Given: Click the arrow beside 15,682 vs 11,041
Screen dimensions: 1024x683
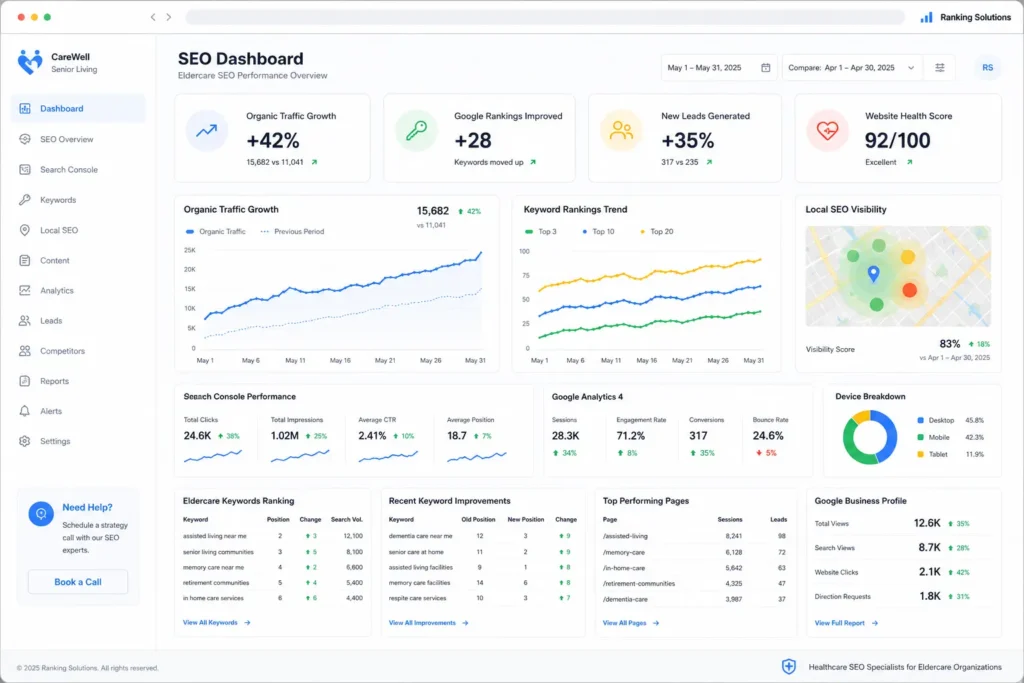Looking at the screenshot, I should tap(314, 162).
